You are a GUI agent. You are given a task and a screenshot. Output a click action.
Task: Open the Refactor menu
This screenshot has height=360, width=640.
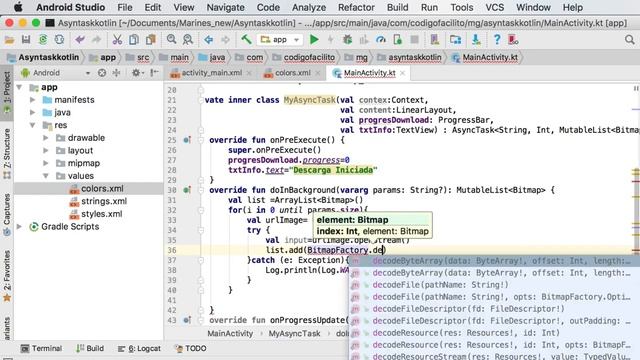coord(356,7)
